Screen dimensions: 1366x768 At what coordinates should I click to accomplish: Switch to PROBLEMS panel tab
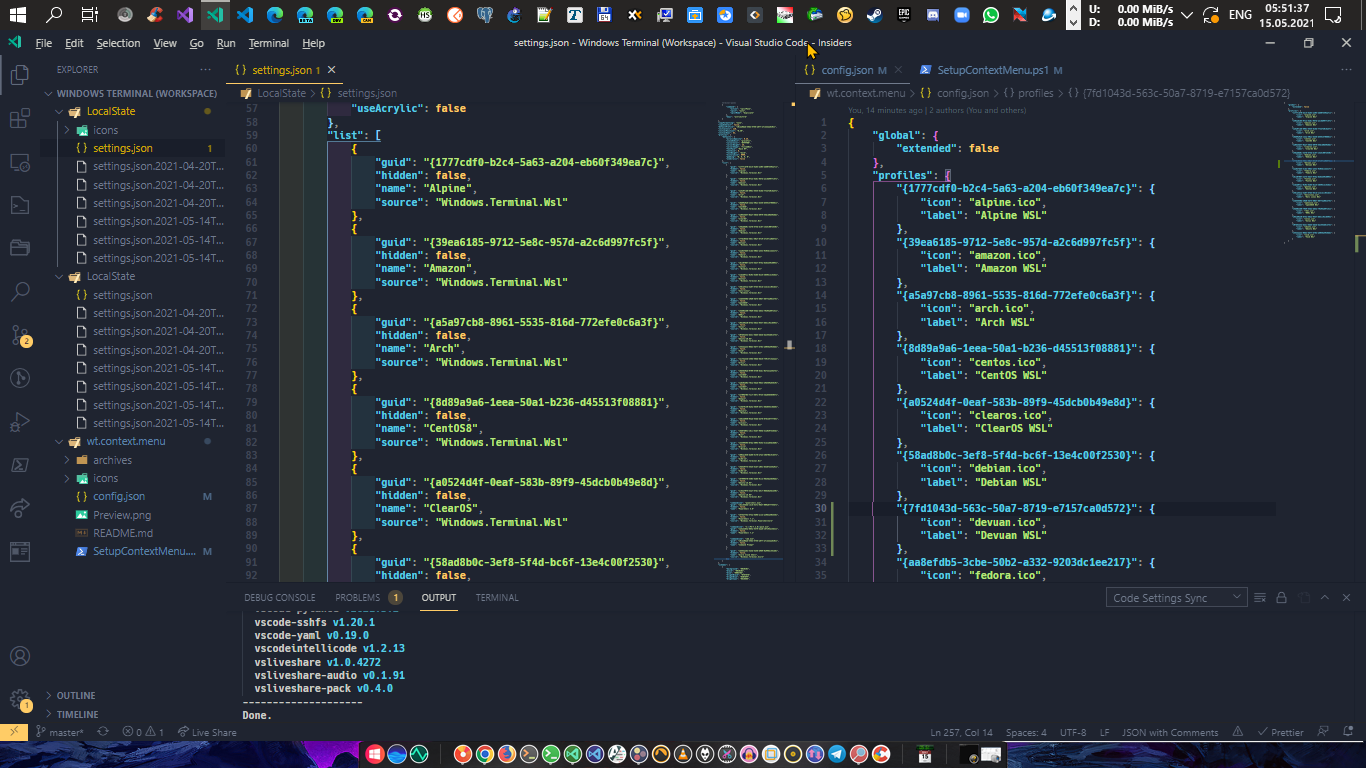(368, 597)
